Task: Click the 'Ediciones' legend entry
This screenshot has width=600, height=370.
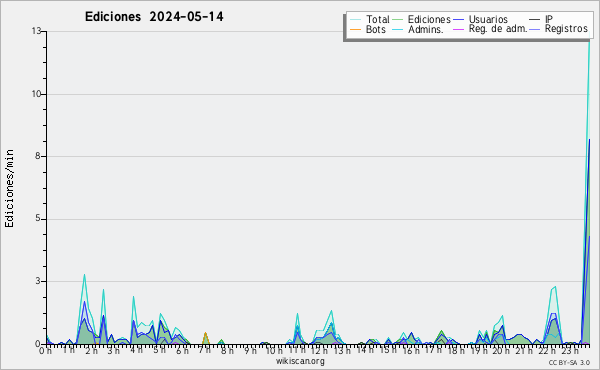Action: pyautogui.click(x=429, y=19)
